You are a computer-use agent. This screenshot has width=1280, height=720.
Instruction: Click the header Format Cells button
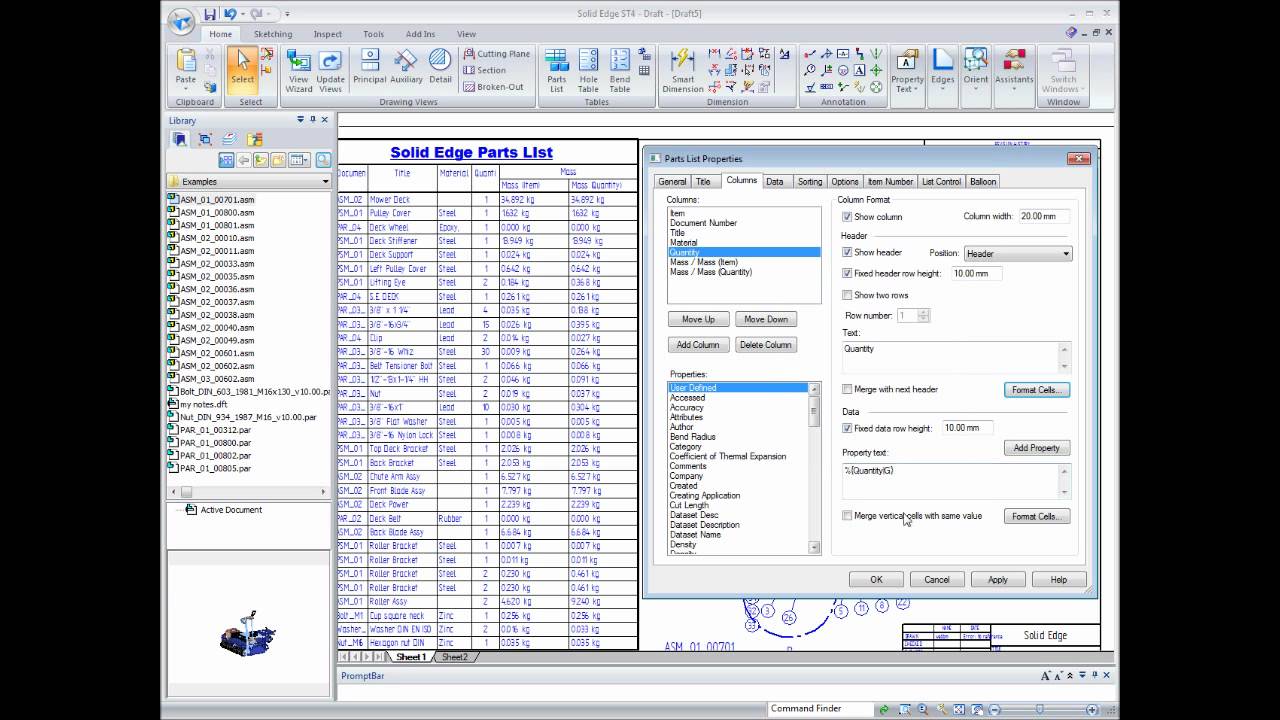click(x=1037, y=390)
